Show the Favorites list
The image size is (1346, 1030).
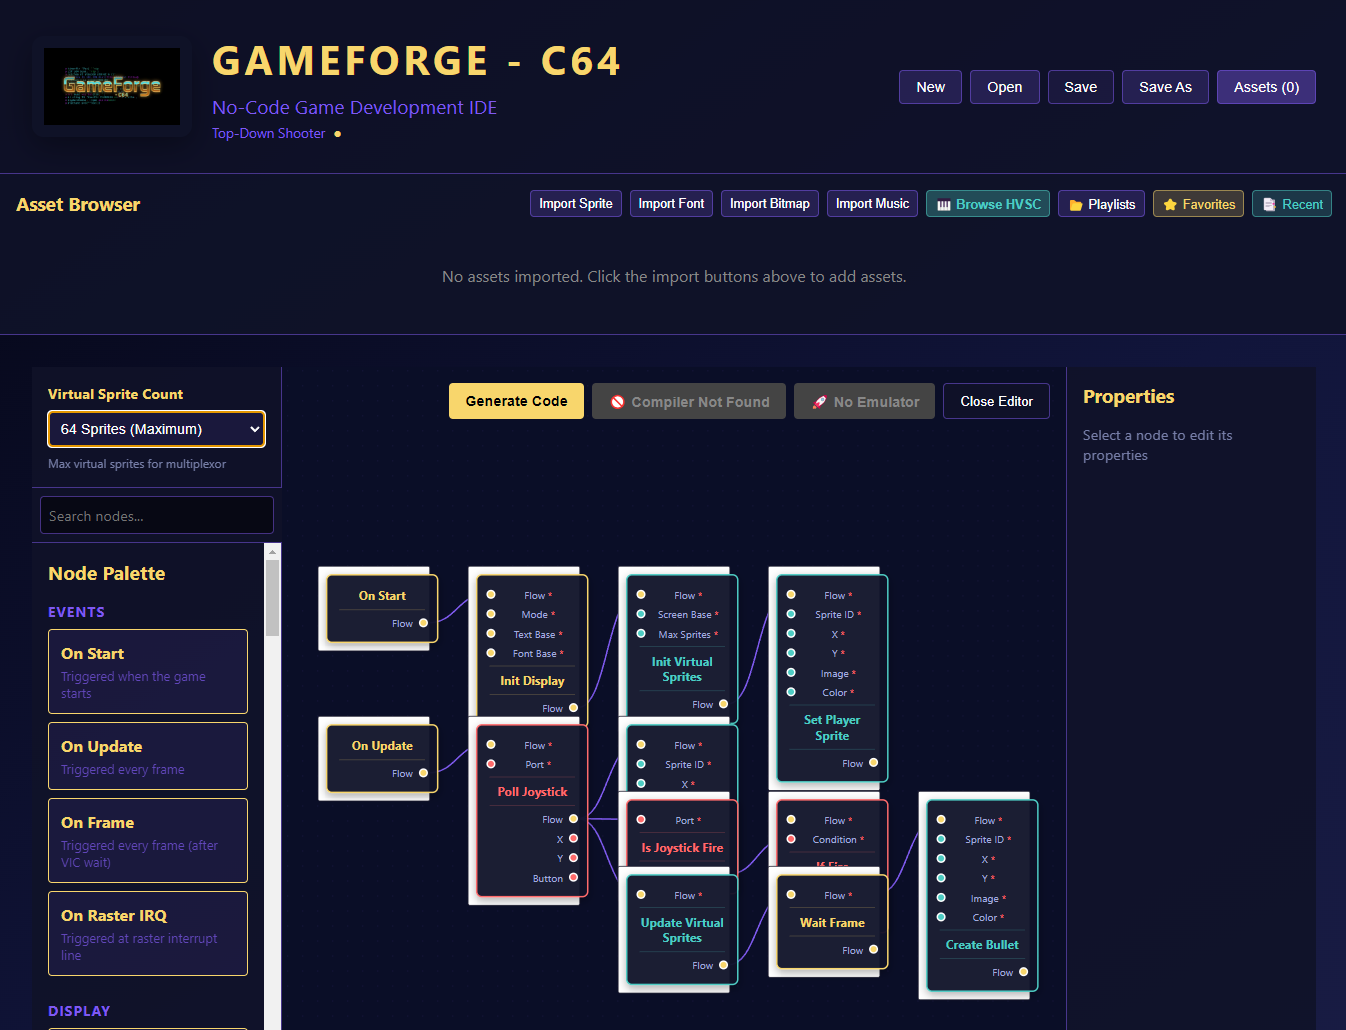point(1198,204)
